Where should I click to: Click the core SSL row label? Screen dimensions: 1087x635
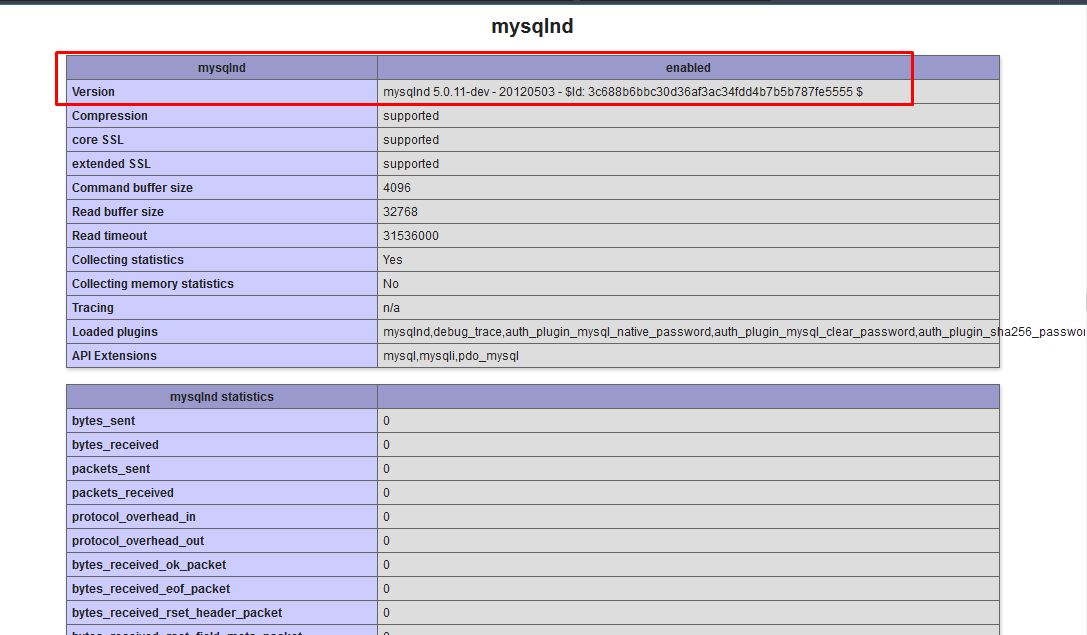coord(98,140)
